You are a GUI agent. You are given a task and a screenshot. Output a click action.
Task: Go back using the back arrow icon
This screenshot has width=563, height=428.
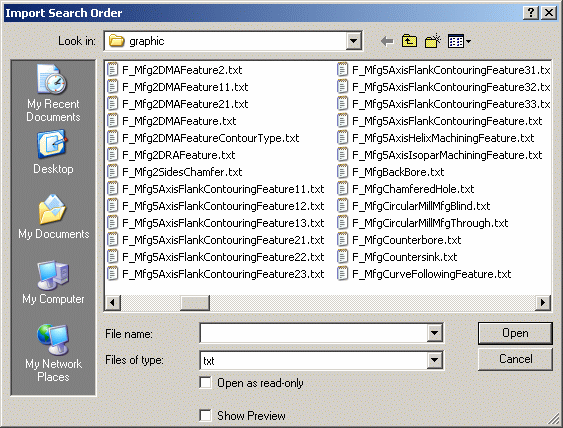coord(387,41)
